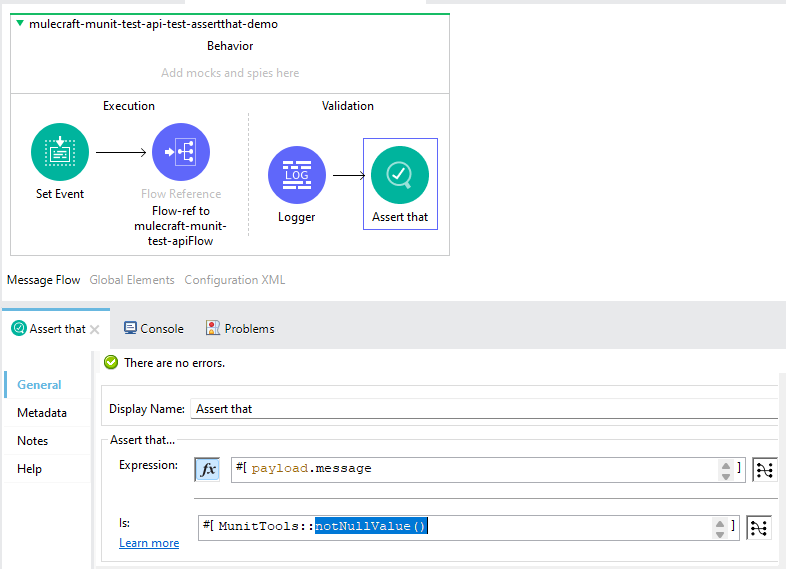Image resolution: width=786 pixels, height=569 pixels.
Task: Switch to the Console tab
Action: pyautogui.click(x=153, y=328)
